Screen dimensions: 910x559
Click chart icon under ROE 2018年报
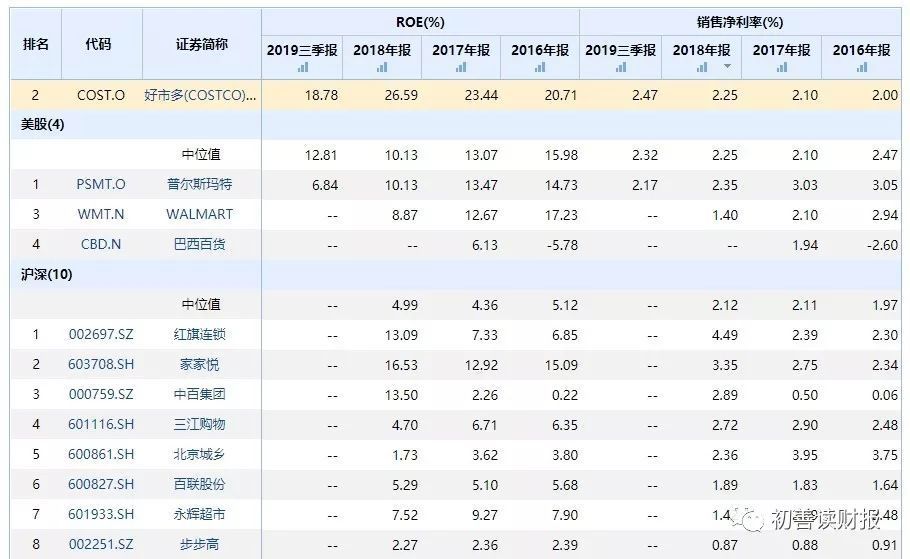tap(381, 68)
